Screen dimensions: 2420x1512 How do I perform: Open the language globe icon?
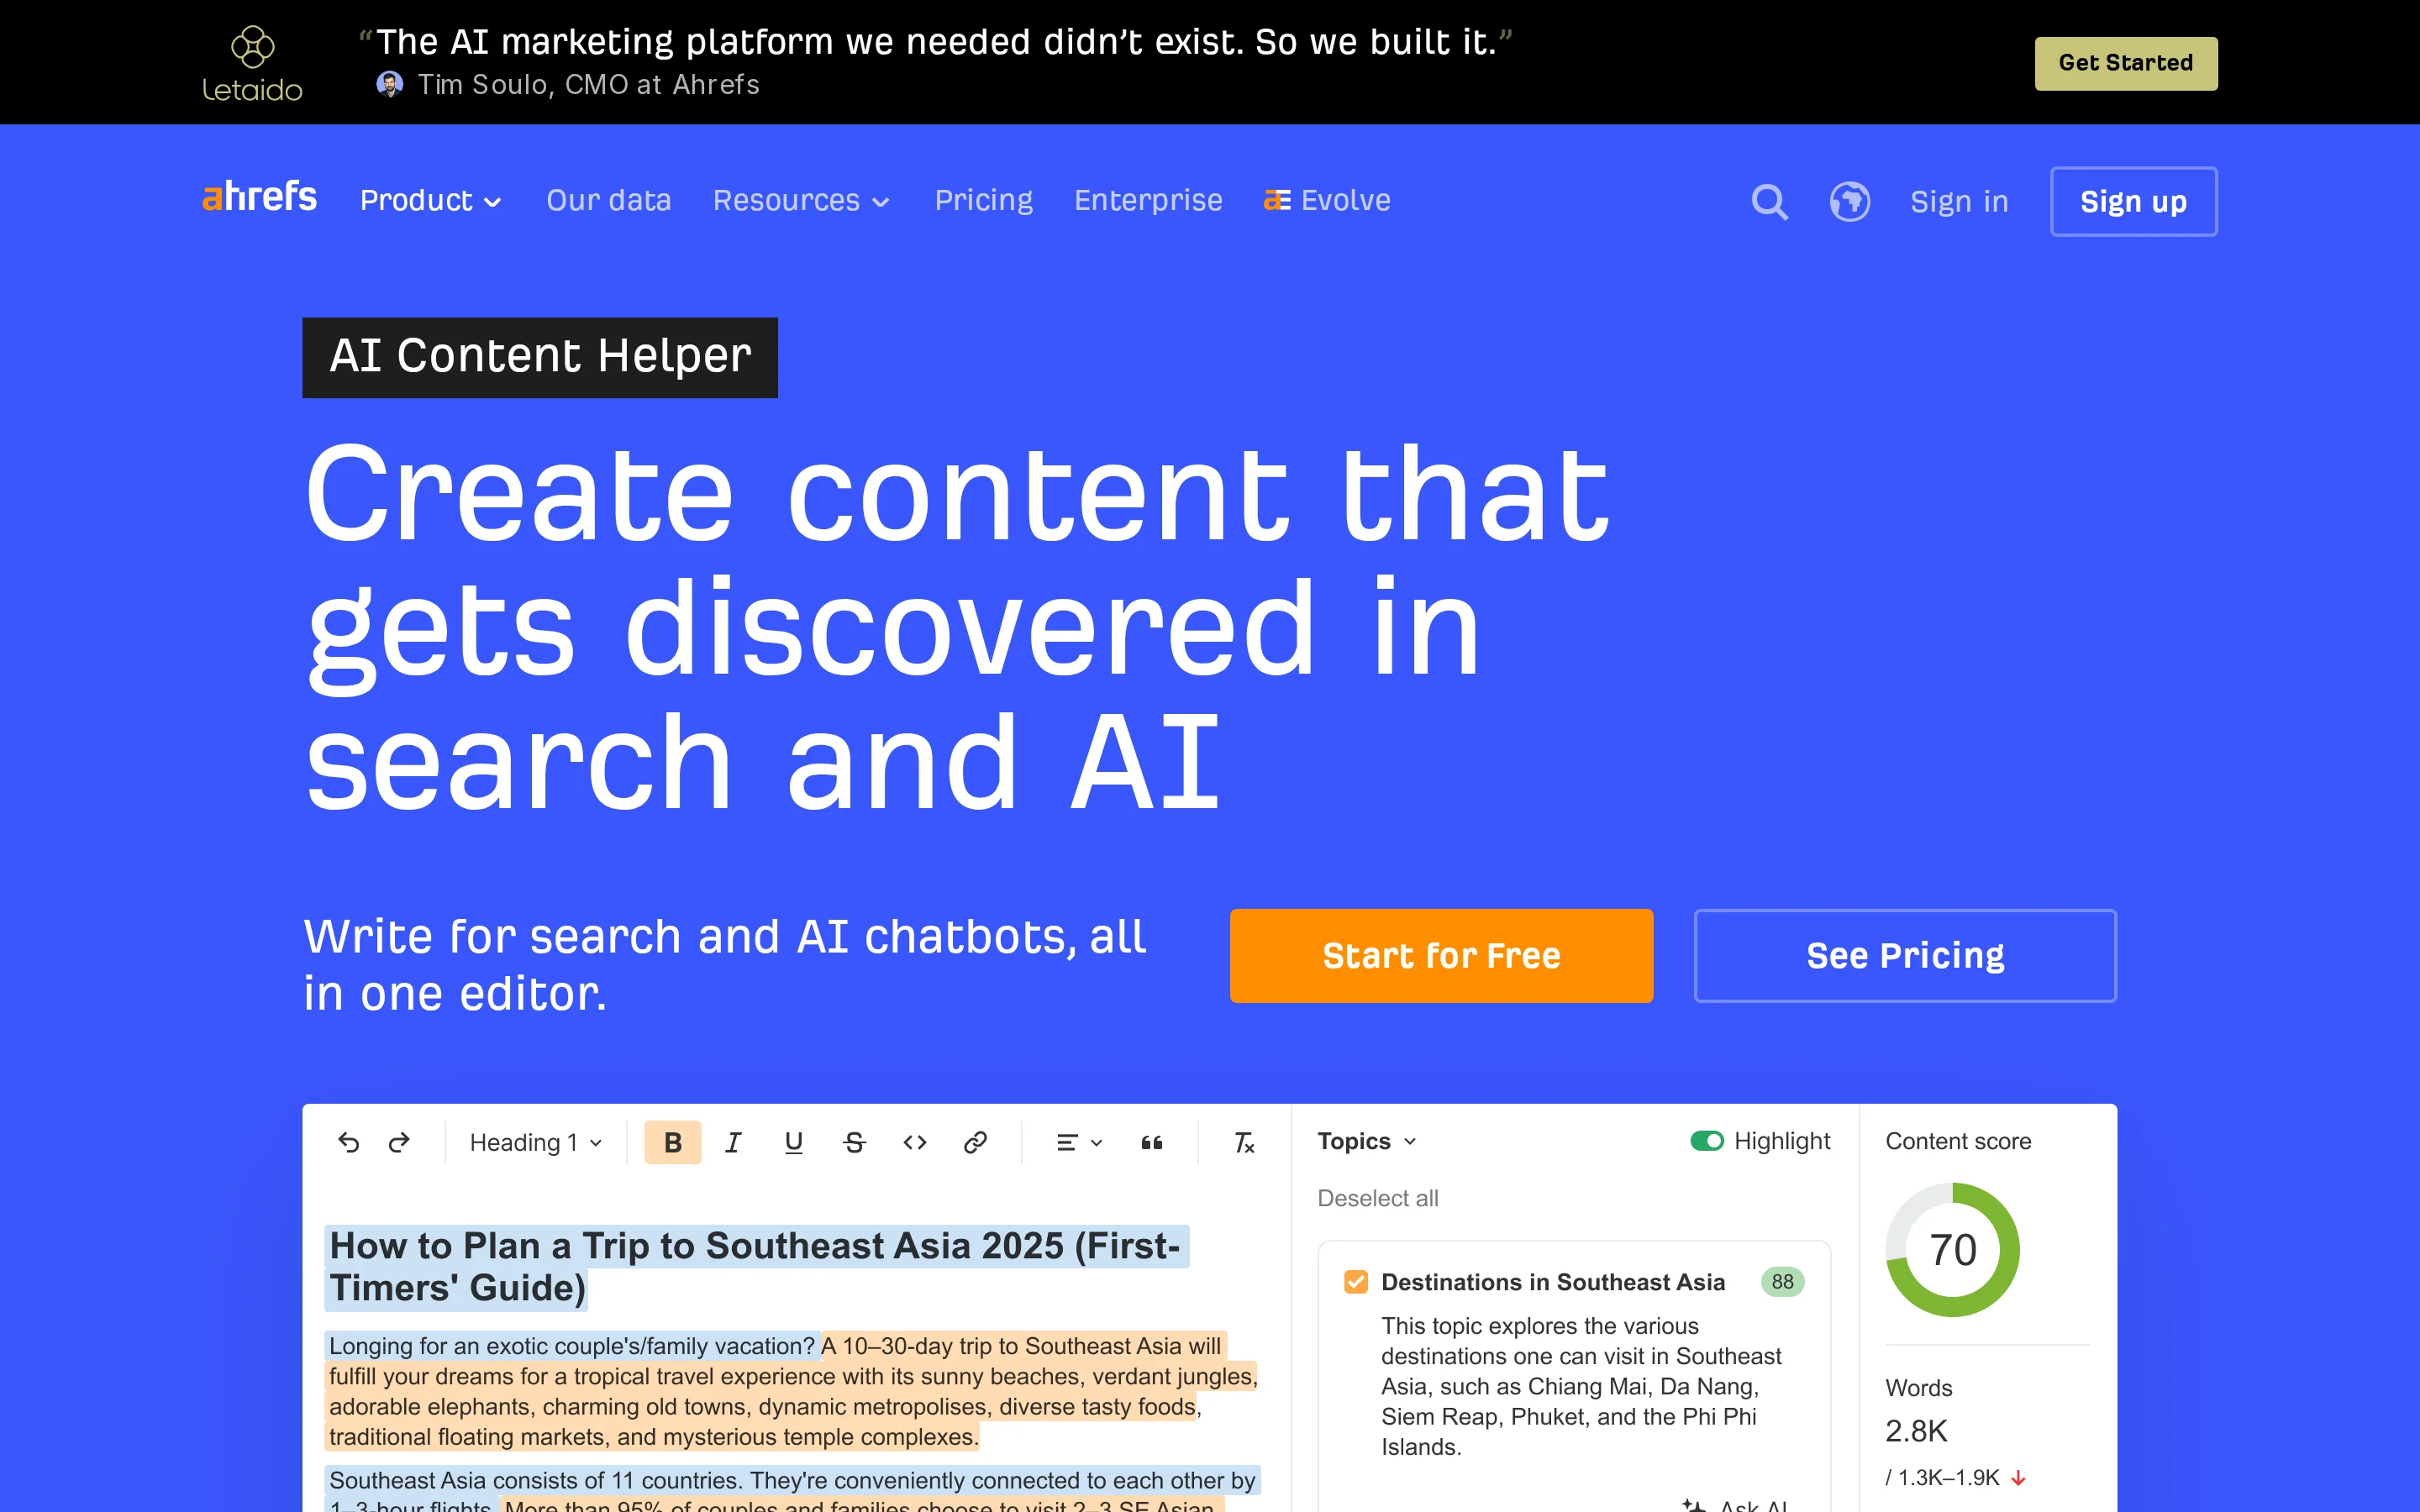pos(1849,202)
